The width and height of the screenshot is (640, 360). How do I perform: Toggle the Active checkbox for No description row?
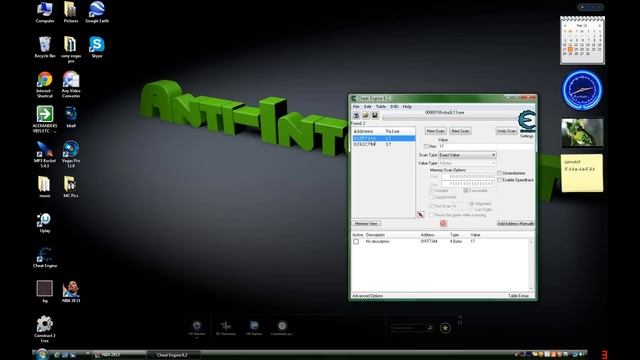[356, 242]
